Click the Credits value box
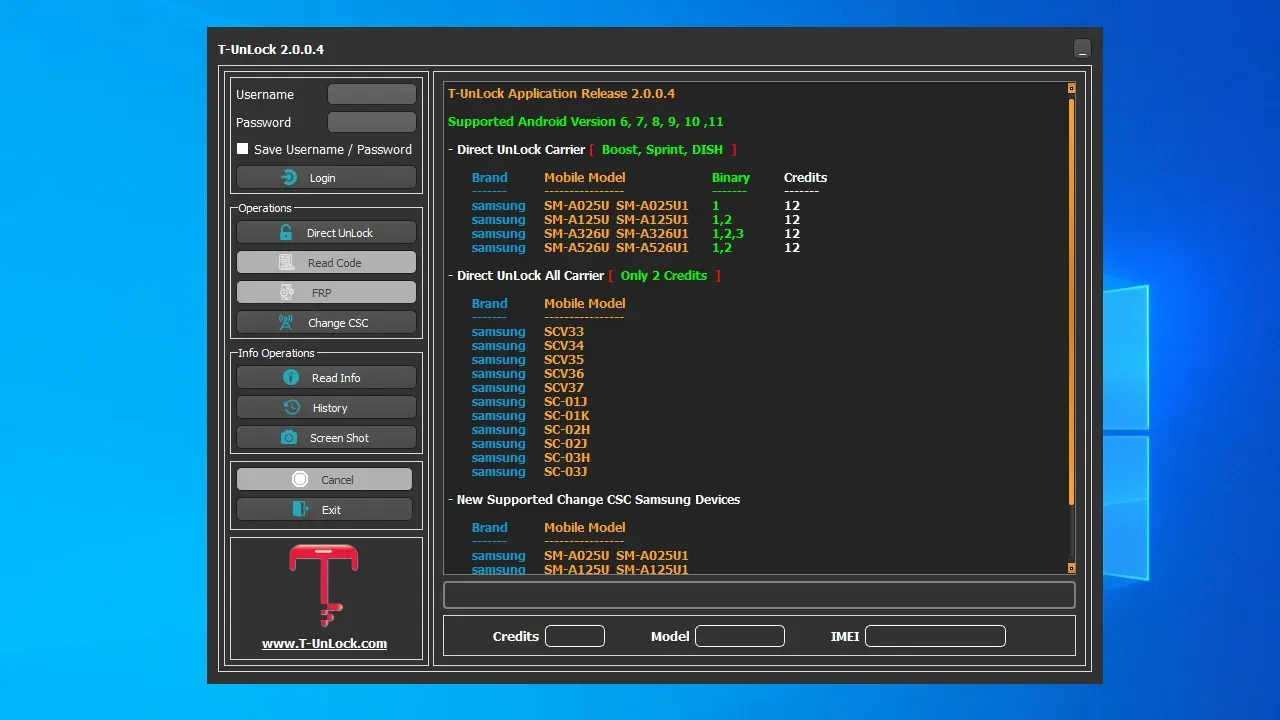1280x720 pixels. tap(575, 636)
